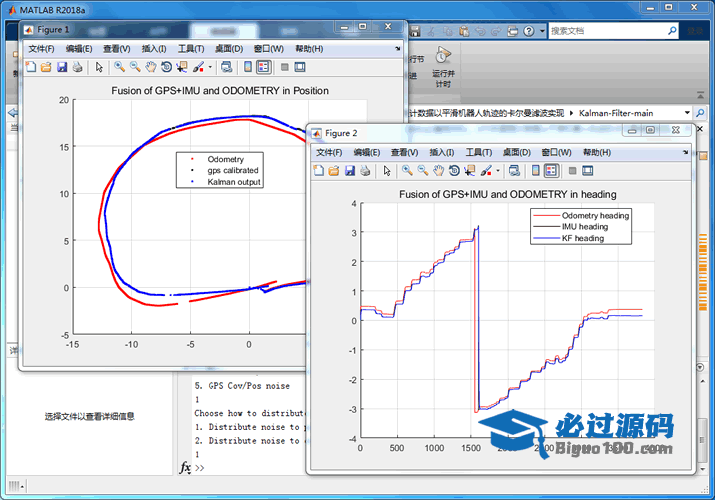
Task: Toggle Edit Plot arrow in Figure 1
Action: [x=99, y=67]
